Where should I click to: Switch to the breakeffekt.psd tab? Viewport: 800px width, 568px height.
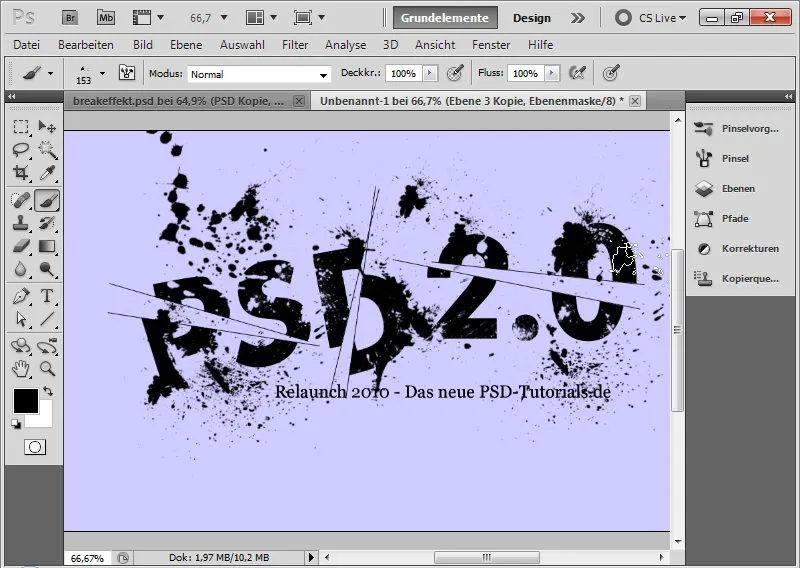pyautogui.click(x=178, y=101)
